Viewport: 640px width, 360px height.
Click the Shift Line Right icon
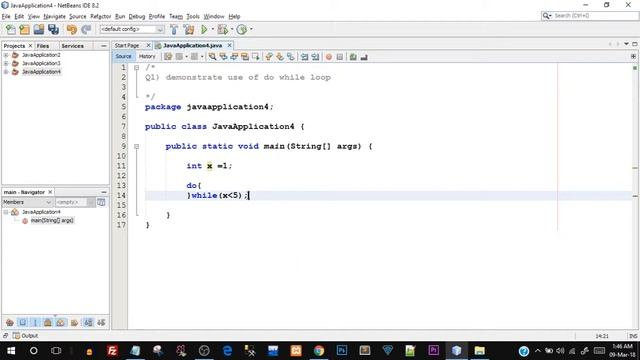pos(315,57)
